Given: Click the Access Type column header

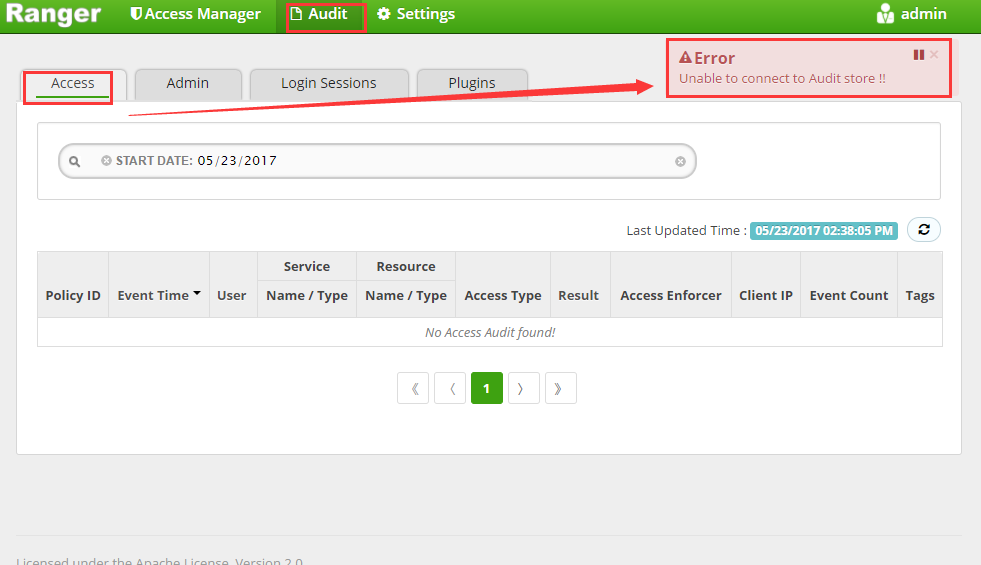Looking at the screenshot, I should pos(502,295).
